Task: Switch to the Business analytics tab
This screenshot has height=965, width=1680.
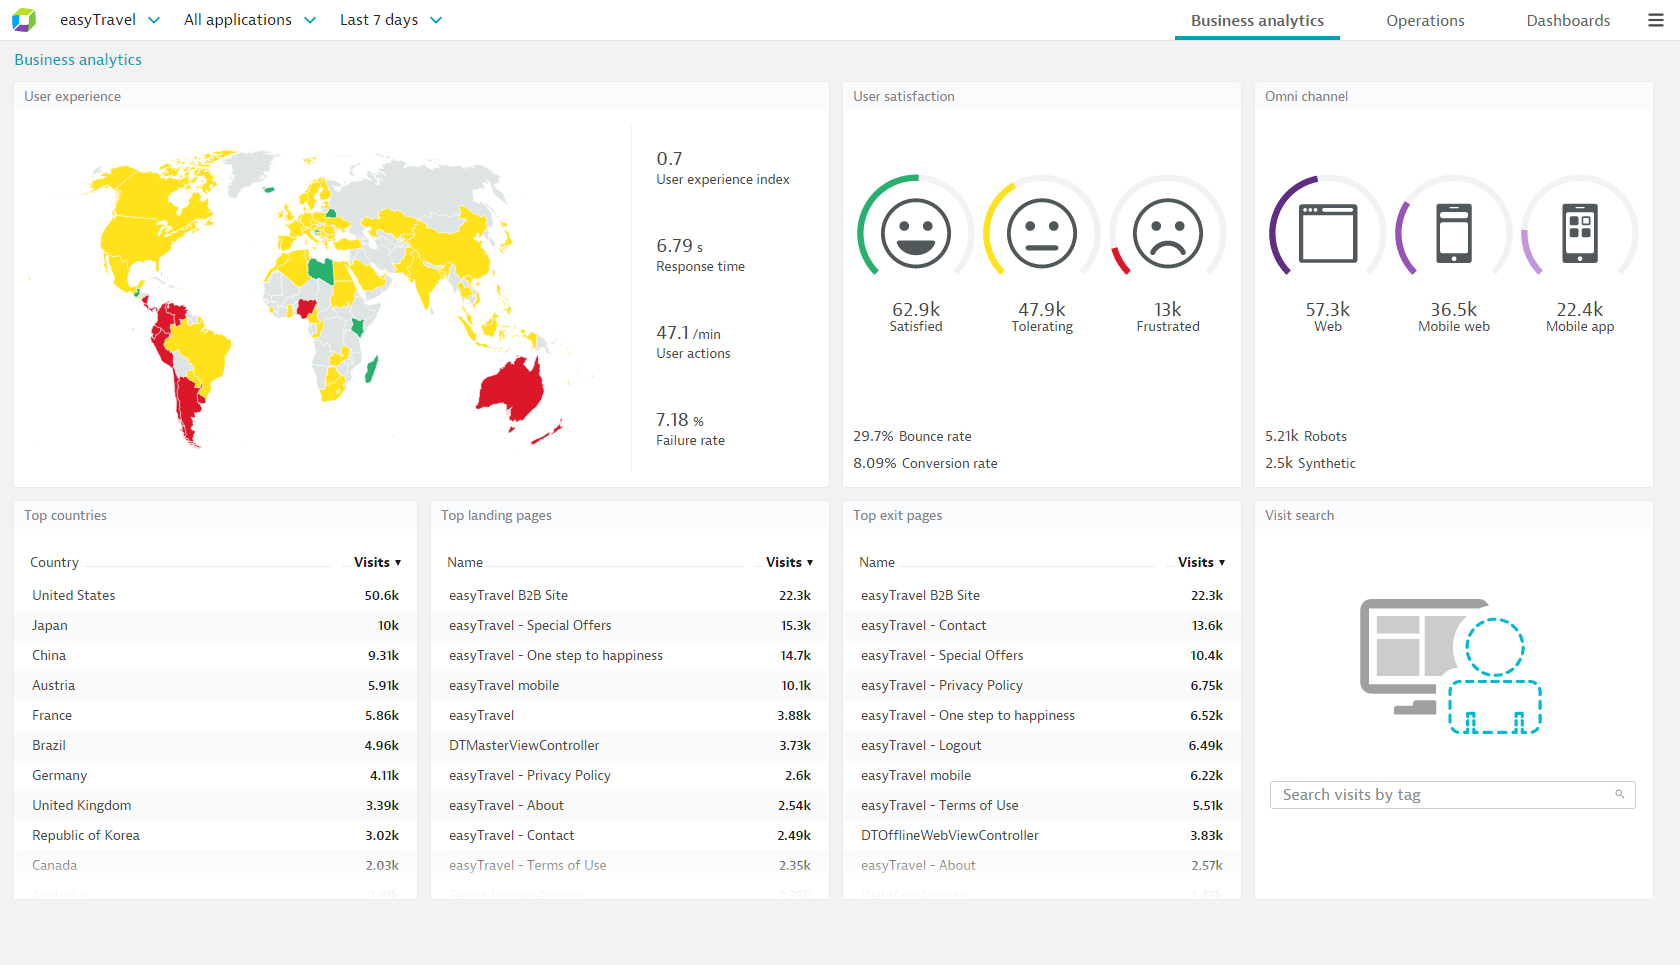Action: click(x=1257, y=20)
